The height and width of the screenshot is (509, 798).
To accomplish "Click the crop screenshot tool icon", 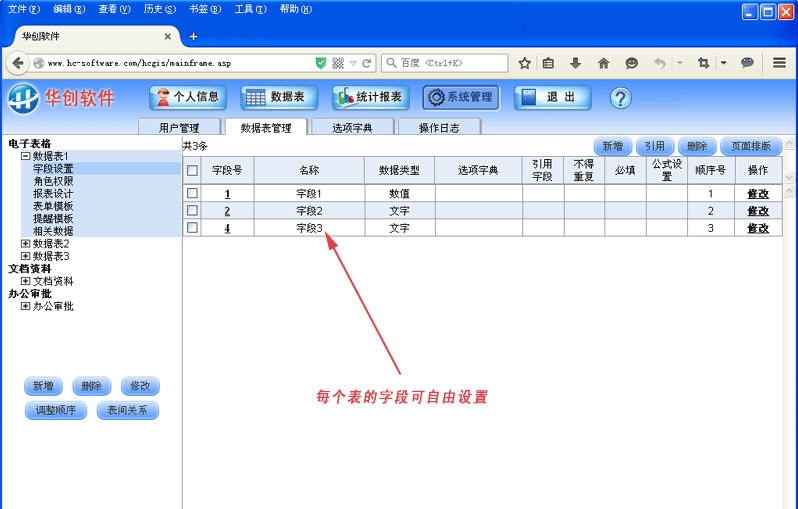I will point(703,63).
